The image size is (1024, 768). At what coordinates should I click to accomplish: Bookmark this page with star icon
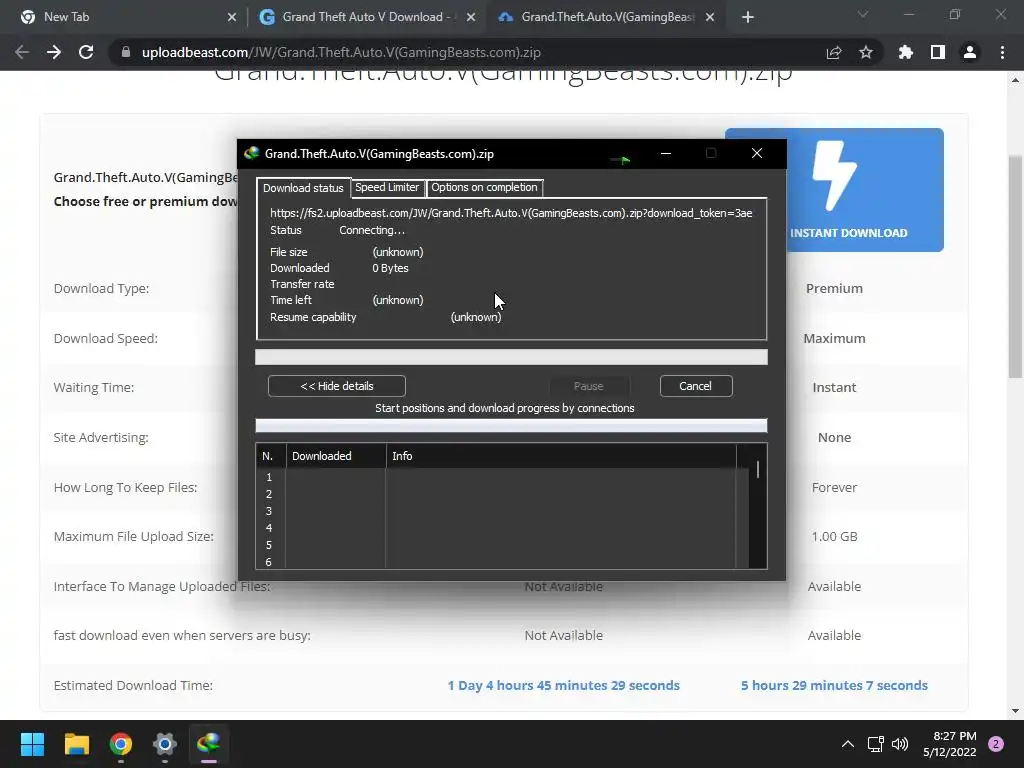(866, 52)
